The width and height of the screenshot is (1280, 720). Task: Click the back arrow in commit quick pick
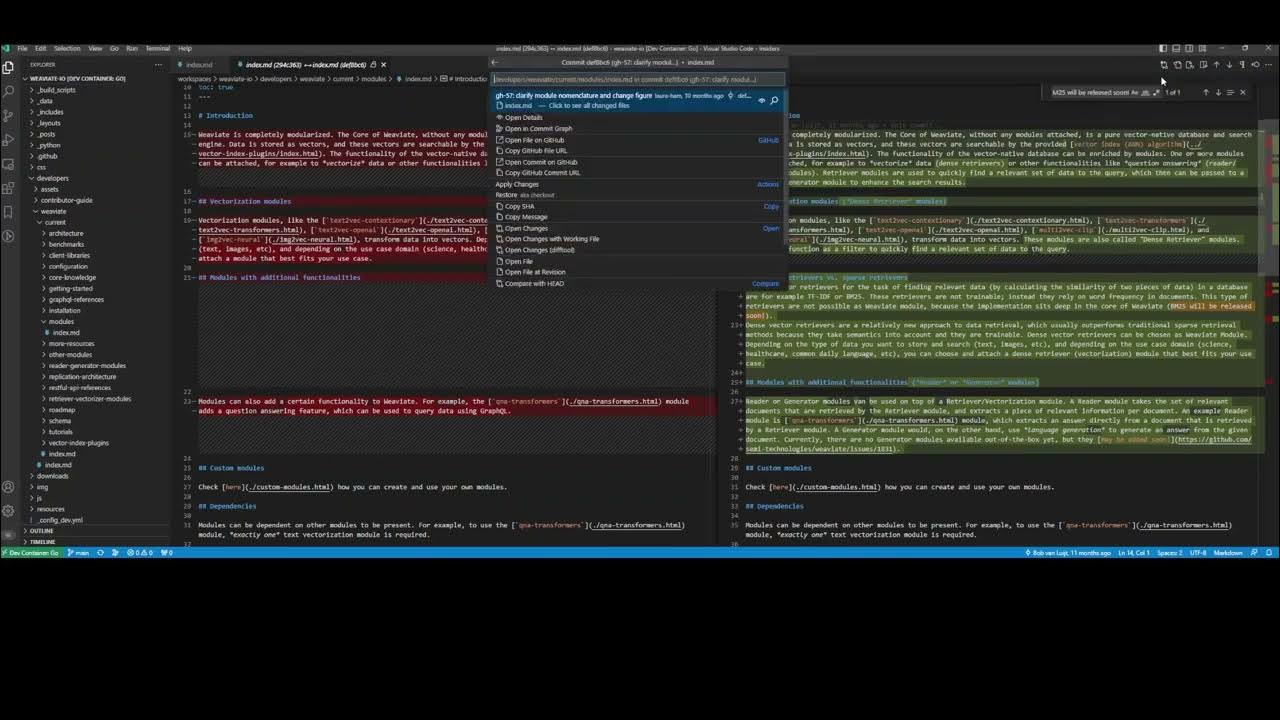pos(493,62)
